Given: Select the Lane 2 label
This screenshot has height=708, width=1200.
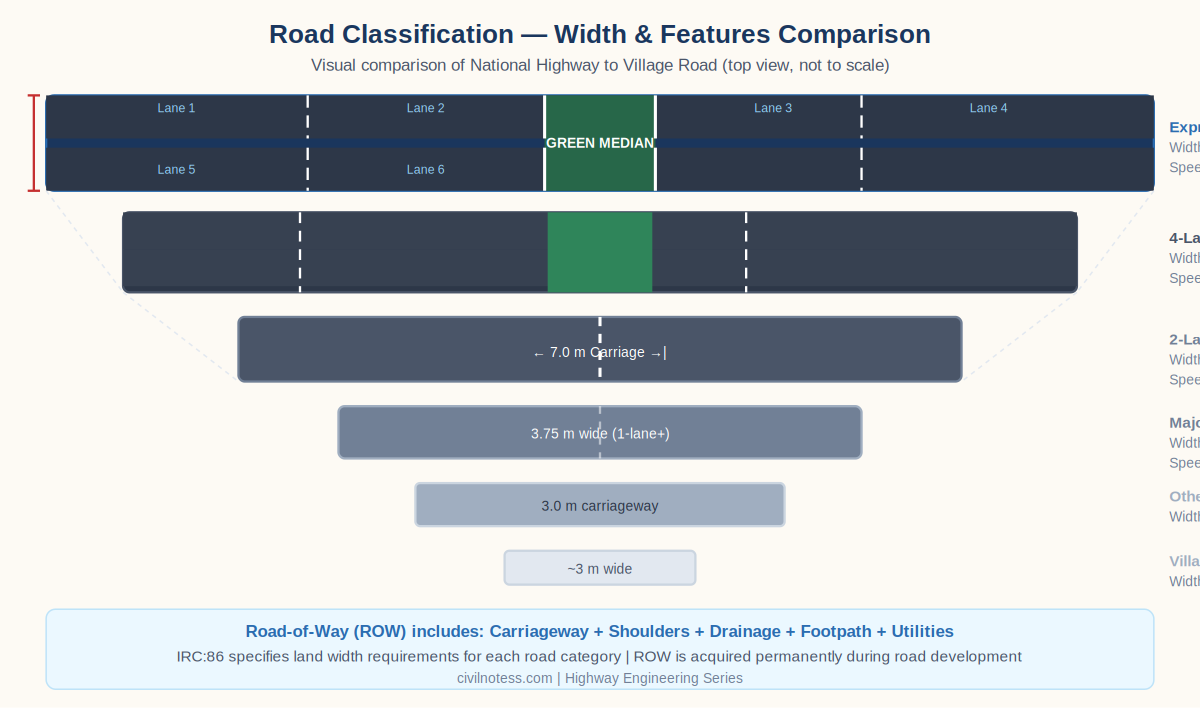Looking at the screenshot, I should coord(425,108).
